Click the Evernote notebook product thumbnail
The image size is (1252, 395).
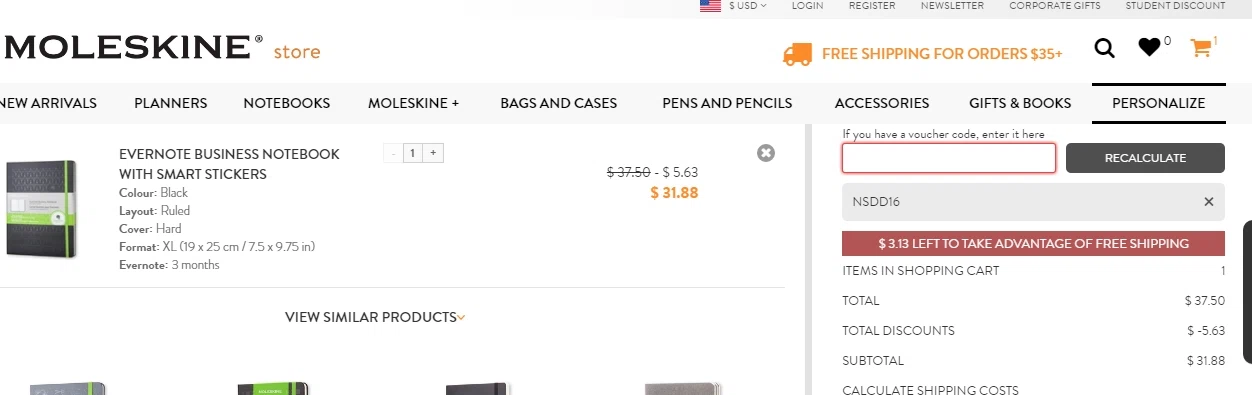click(41, 209)
